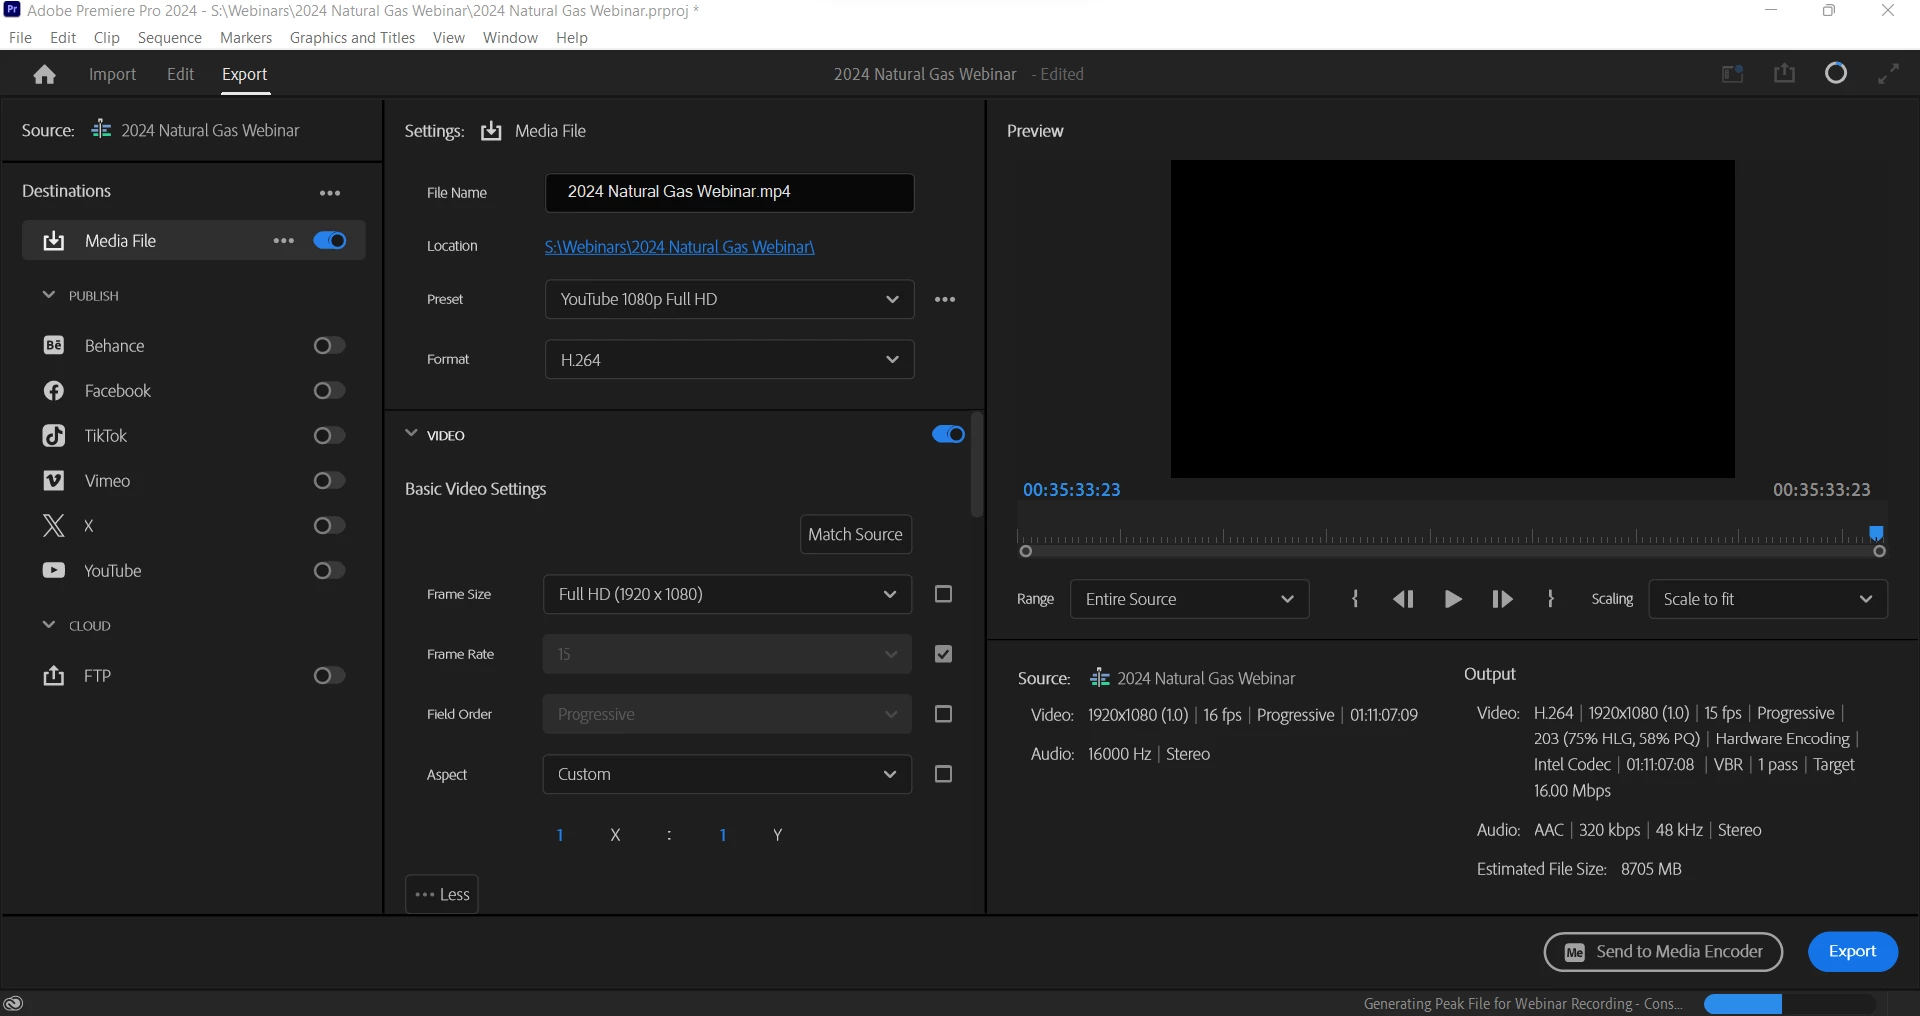This screenshot has width=1920, height=1016.
Task: Open the Scaling Scale to fit dropdown
Action: click(x=1768, y=599)
